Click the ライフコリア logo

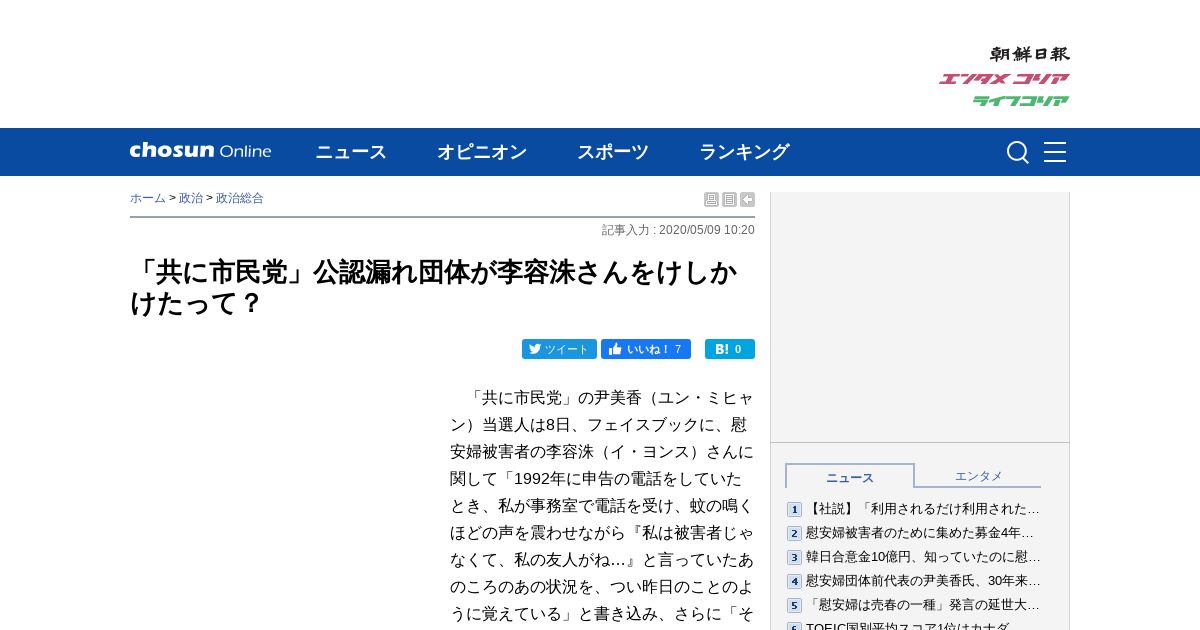tap(1021, 101)
